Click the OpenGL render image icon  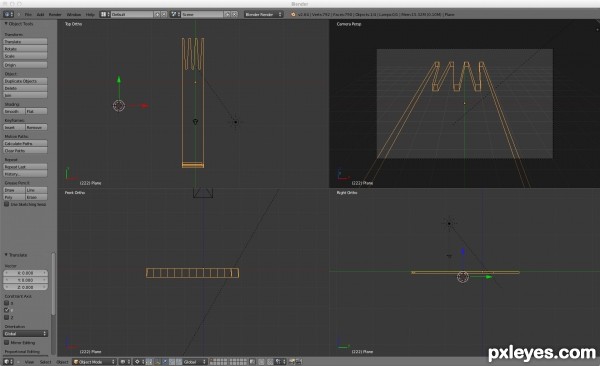(x=292, y=362)
